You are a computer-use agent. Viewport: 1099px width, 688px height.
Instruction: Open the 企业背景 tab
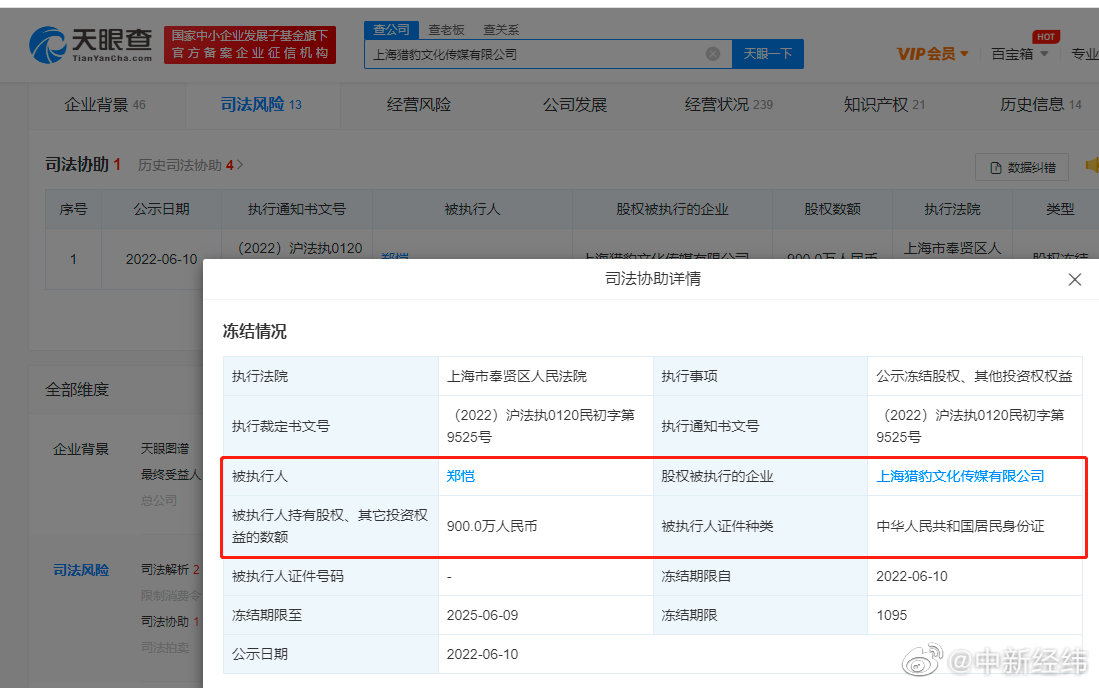coord(105,105)
